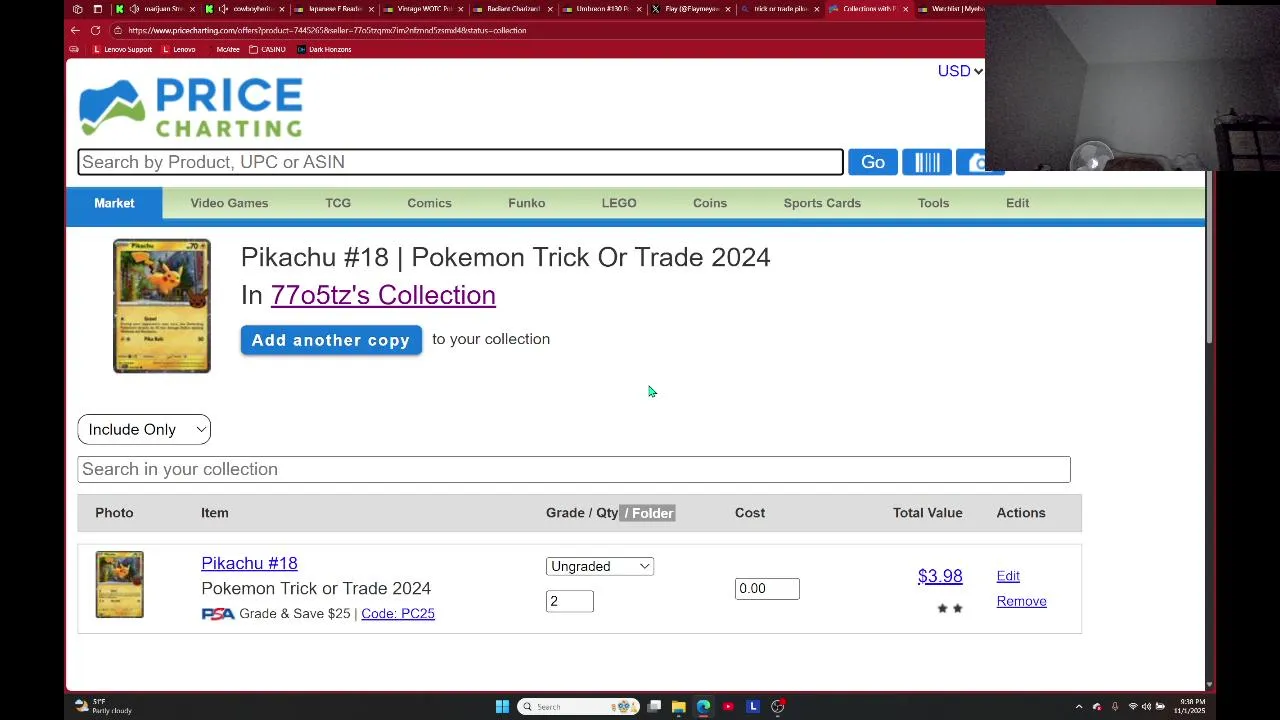Open Wi-Fi network tray icon

(1133, 707)
